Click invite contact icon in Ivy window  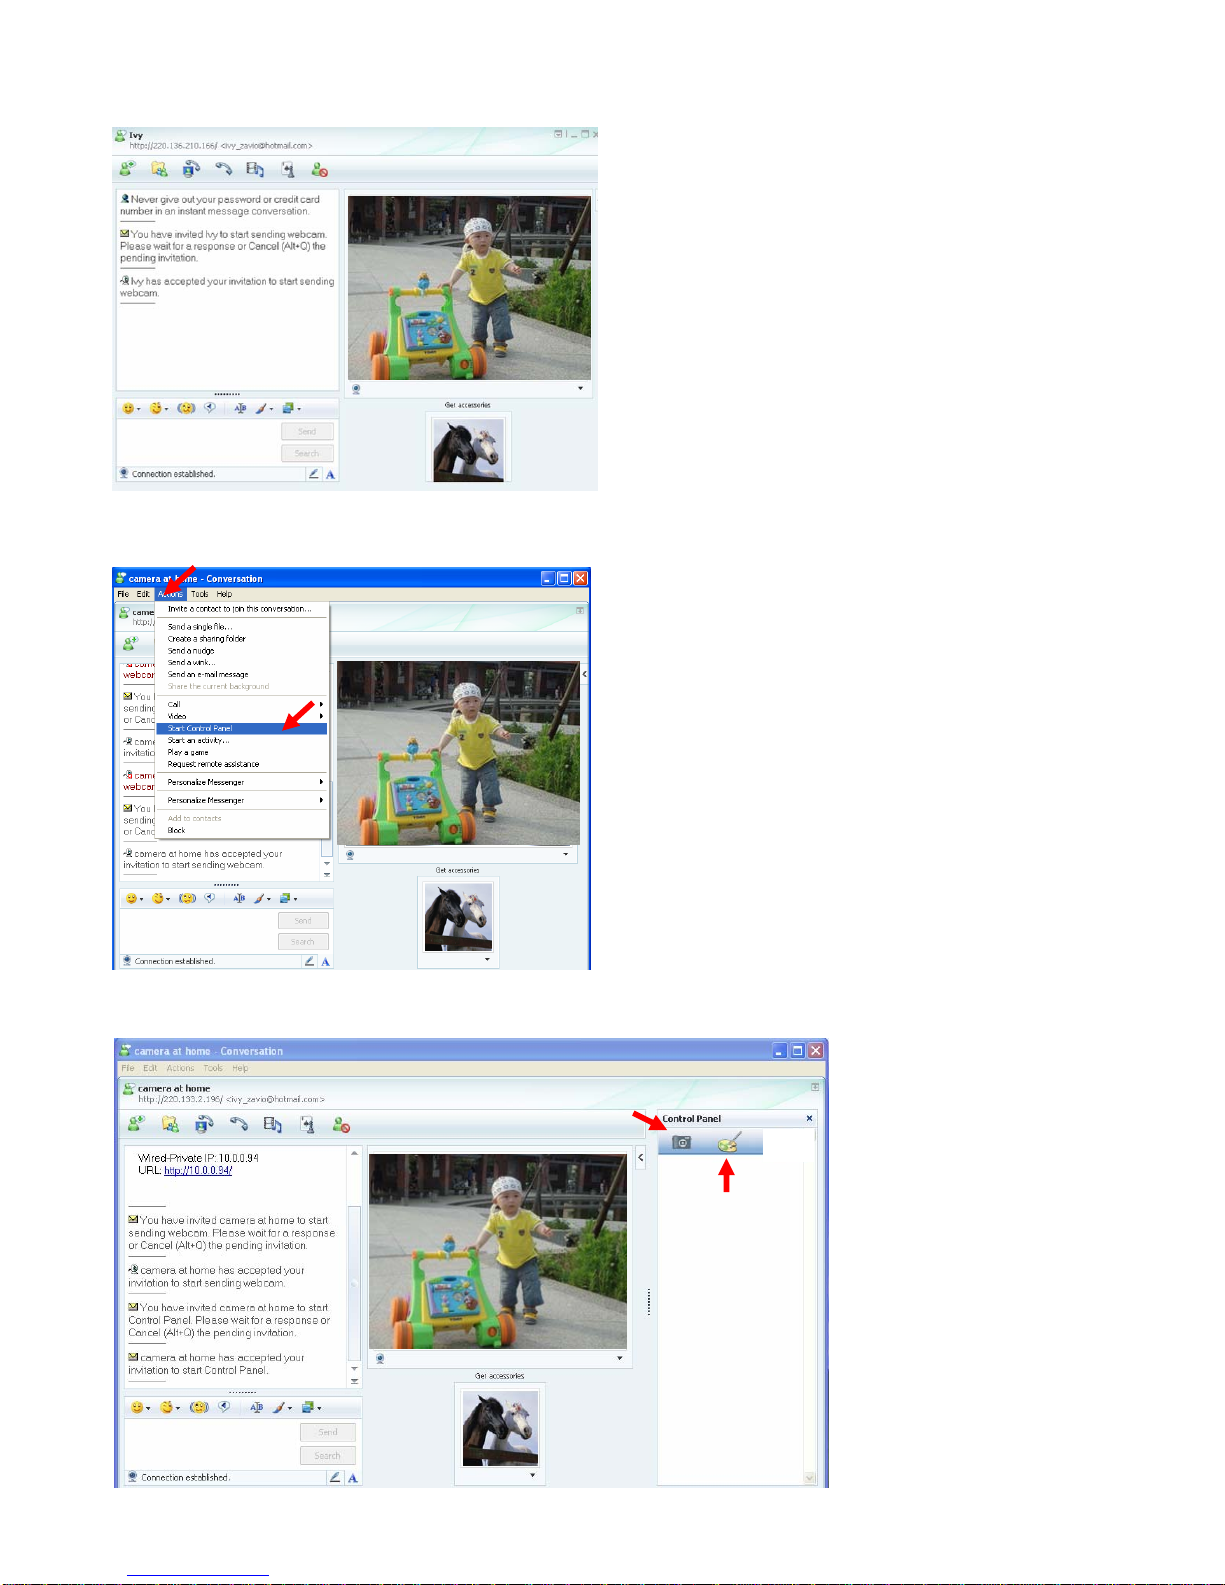click(x=127, y=170)
